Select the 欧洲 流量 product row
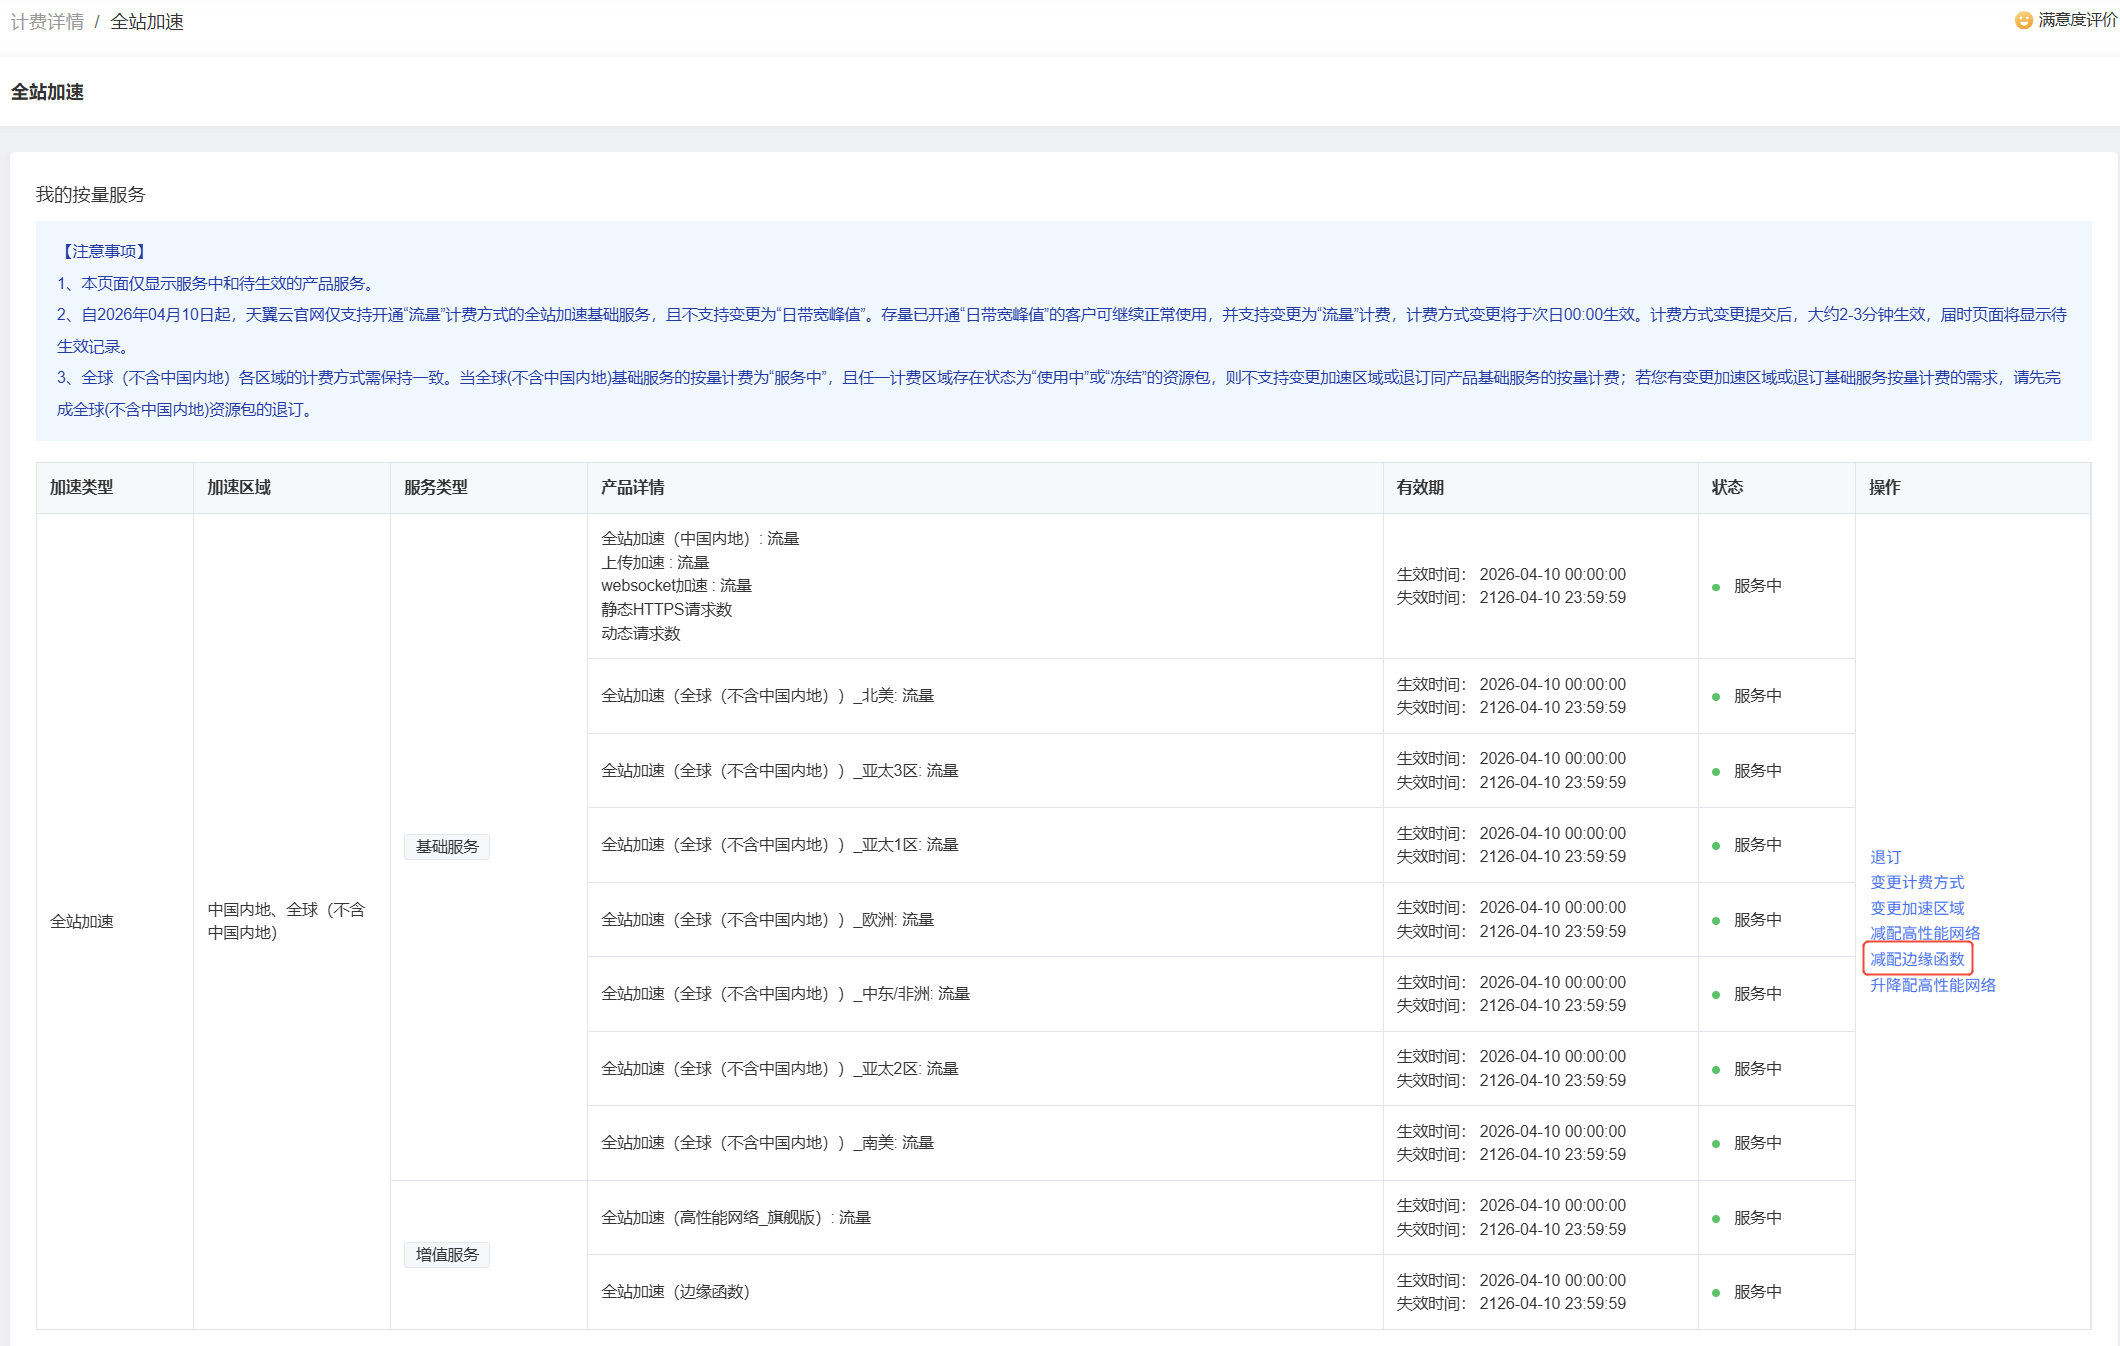The width and height of the screenshot is (2120, 1346). pyautogui.click(x=767, y=920)
